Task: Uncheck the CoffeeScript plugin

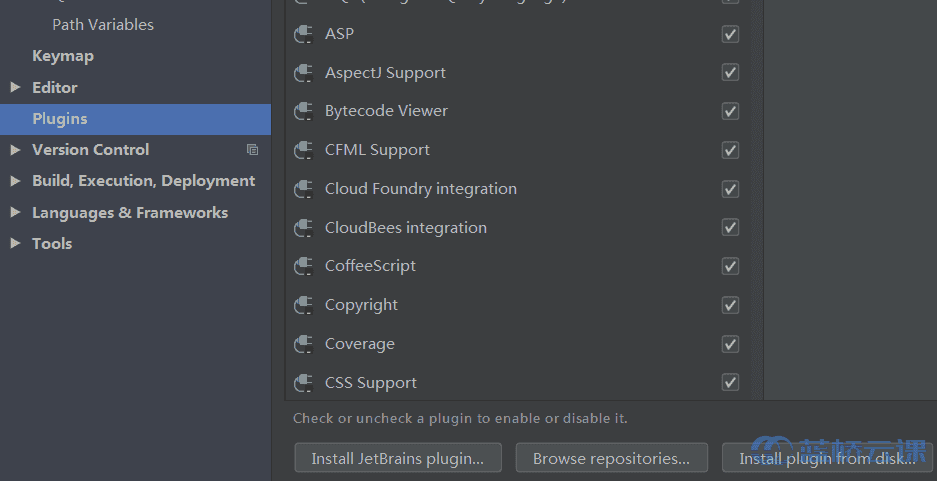Action: coord(730,266)
